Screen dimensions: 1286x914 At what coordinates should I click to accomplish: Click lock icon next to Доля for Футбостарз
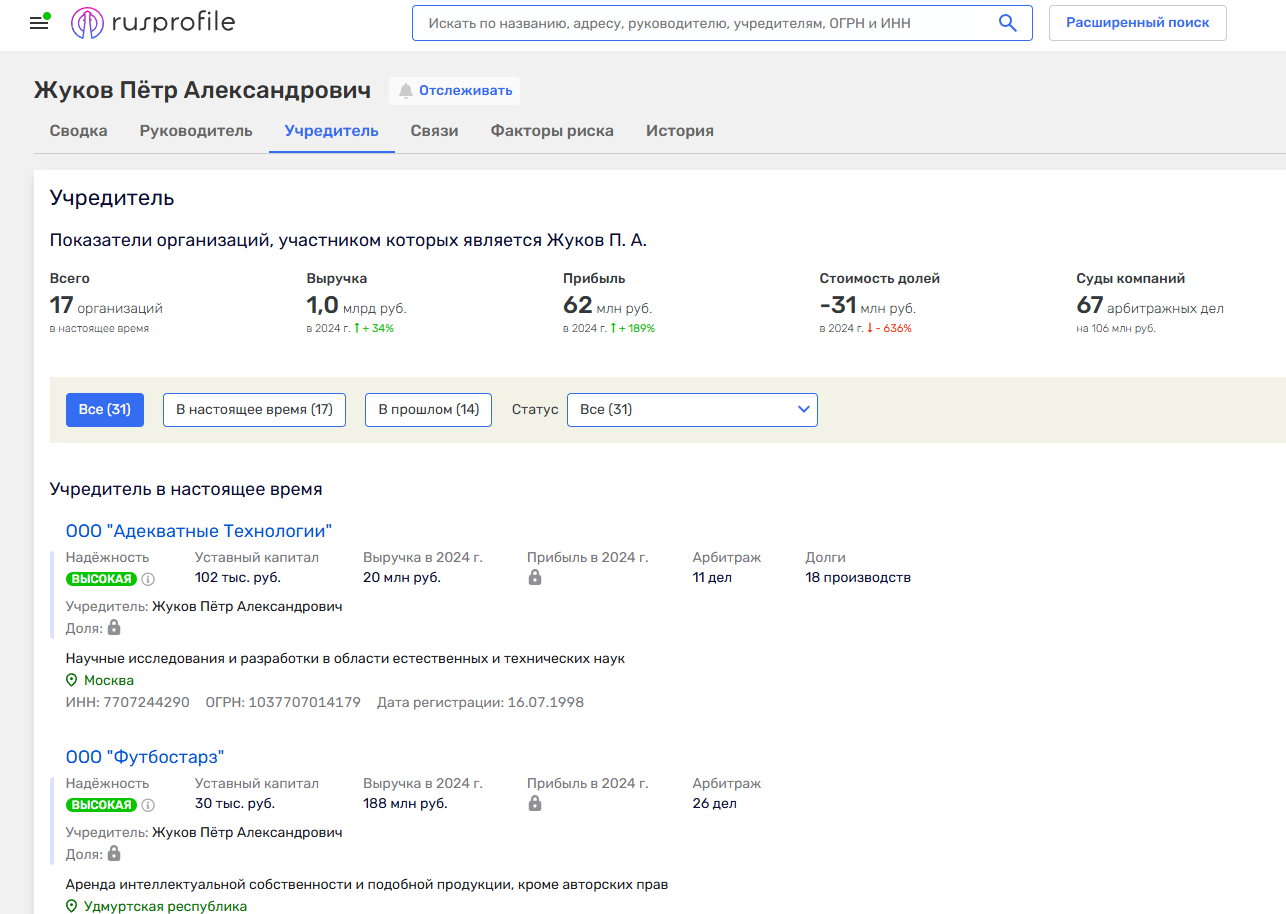click(x=114, y=854)
